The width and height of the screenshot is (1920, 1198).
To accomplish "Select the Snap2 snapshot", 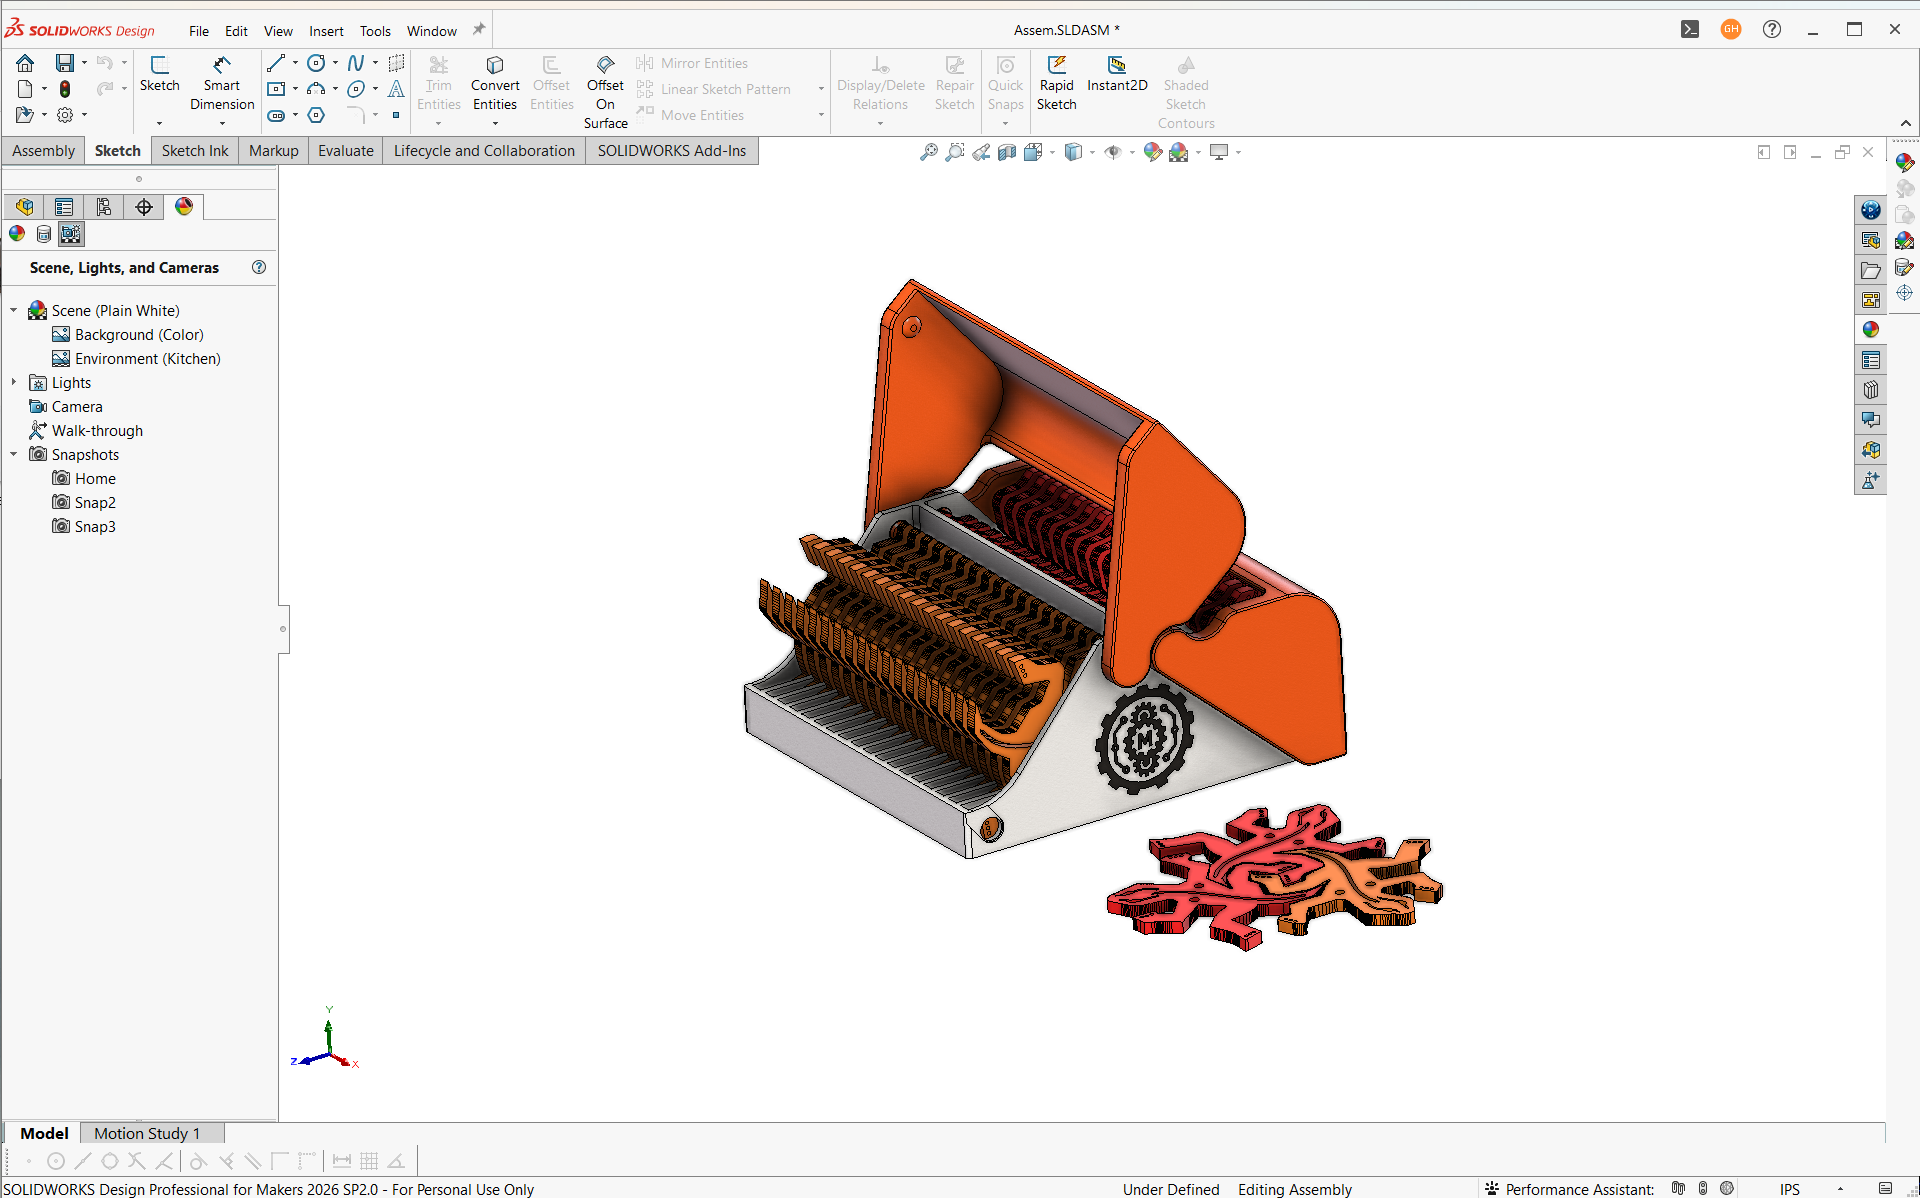I will click(95, 503).
